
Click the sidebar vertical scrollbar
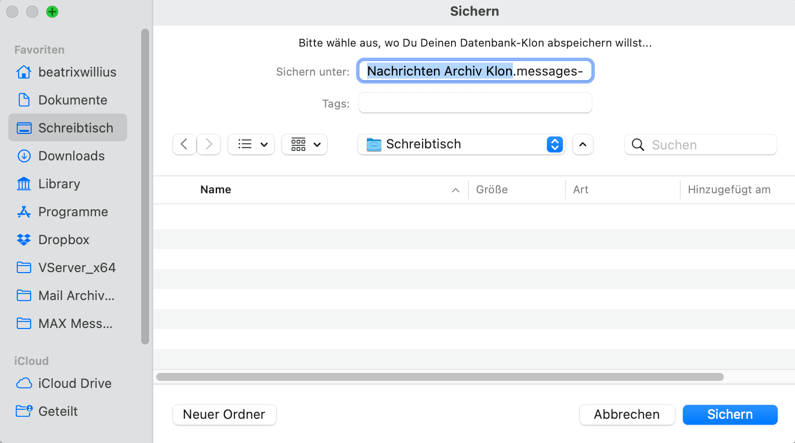(145, 187)
